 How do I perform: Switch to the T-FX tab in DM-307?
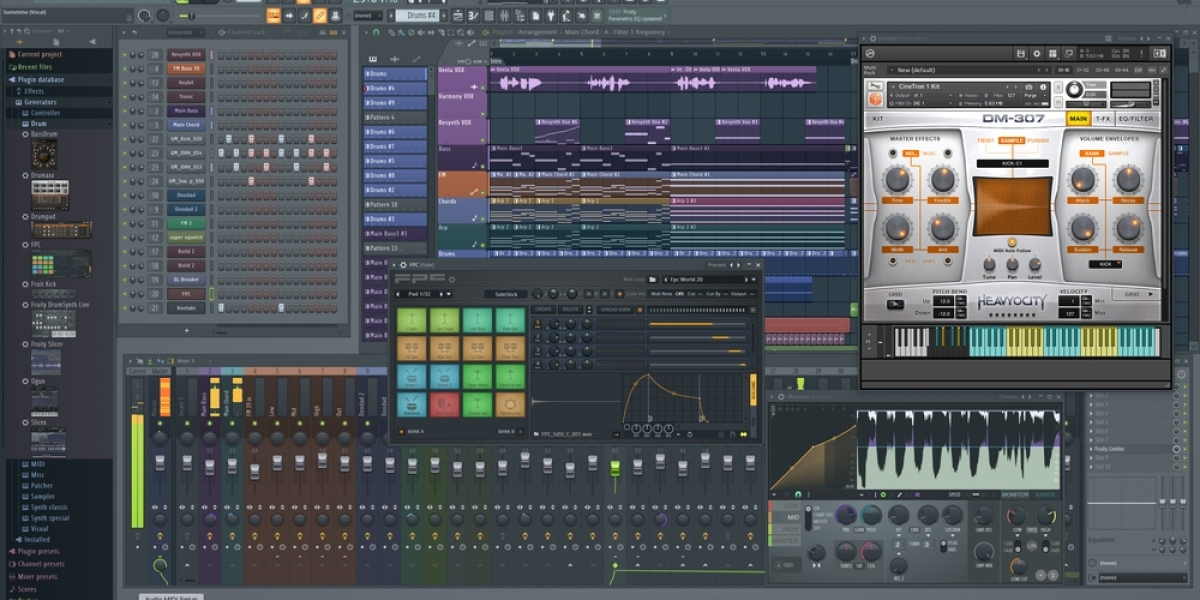(1104, 118)
